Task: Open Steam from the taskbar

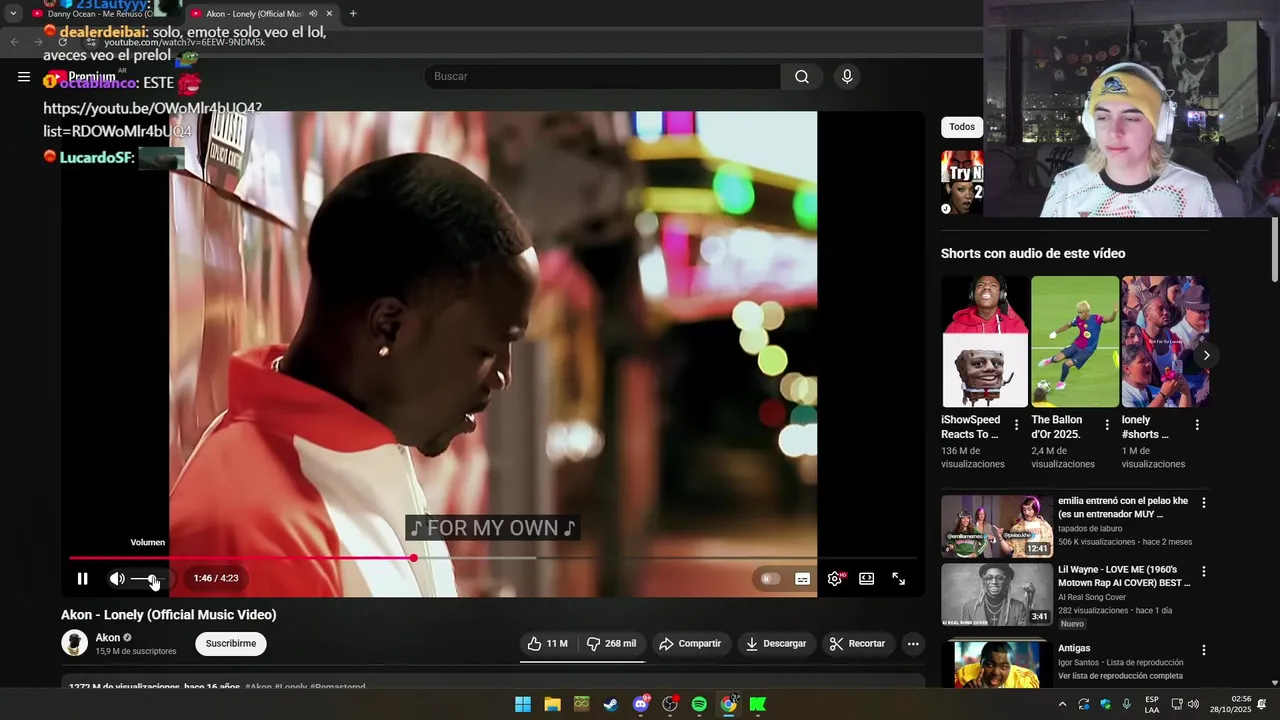Action: [611, 704]
